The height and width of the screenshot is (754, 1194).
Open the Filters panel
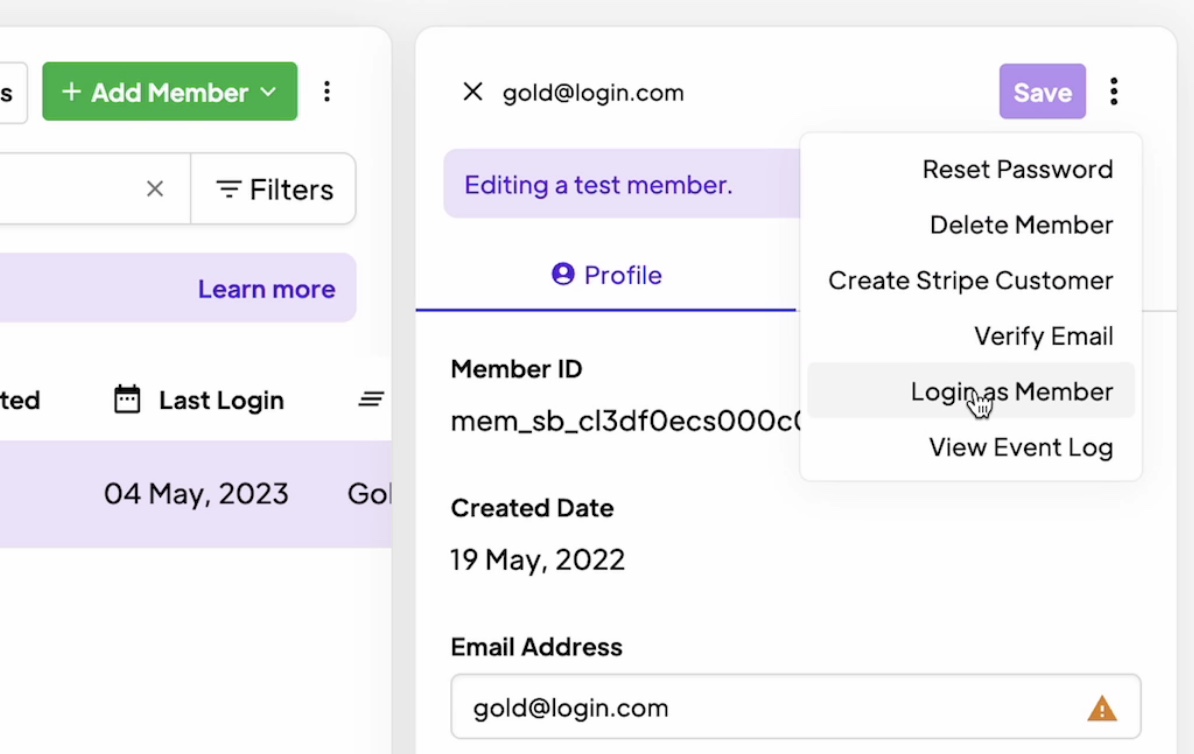tap(274, 189)
